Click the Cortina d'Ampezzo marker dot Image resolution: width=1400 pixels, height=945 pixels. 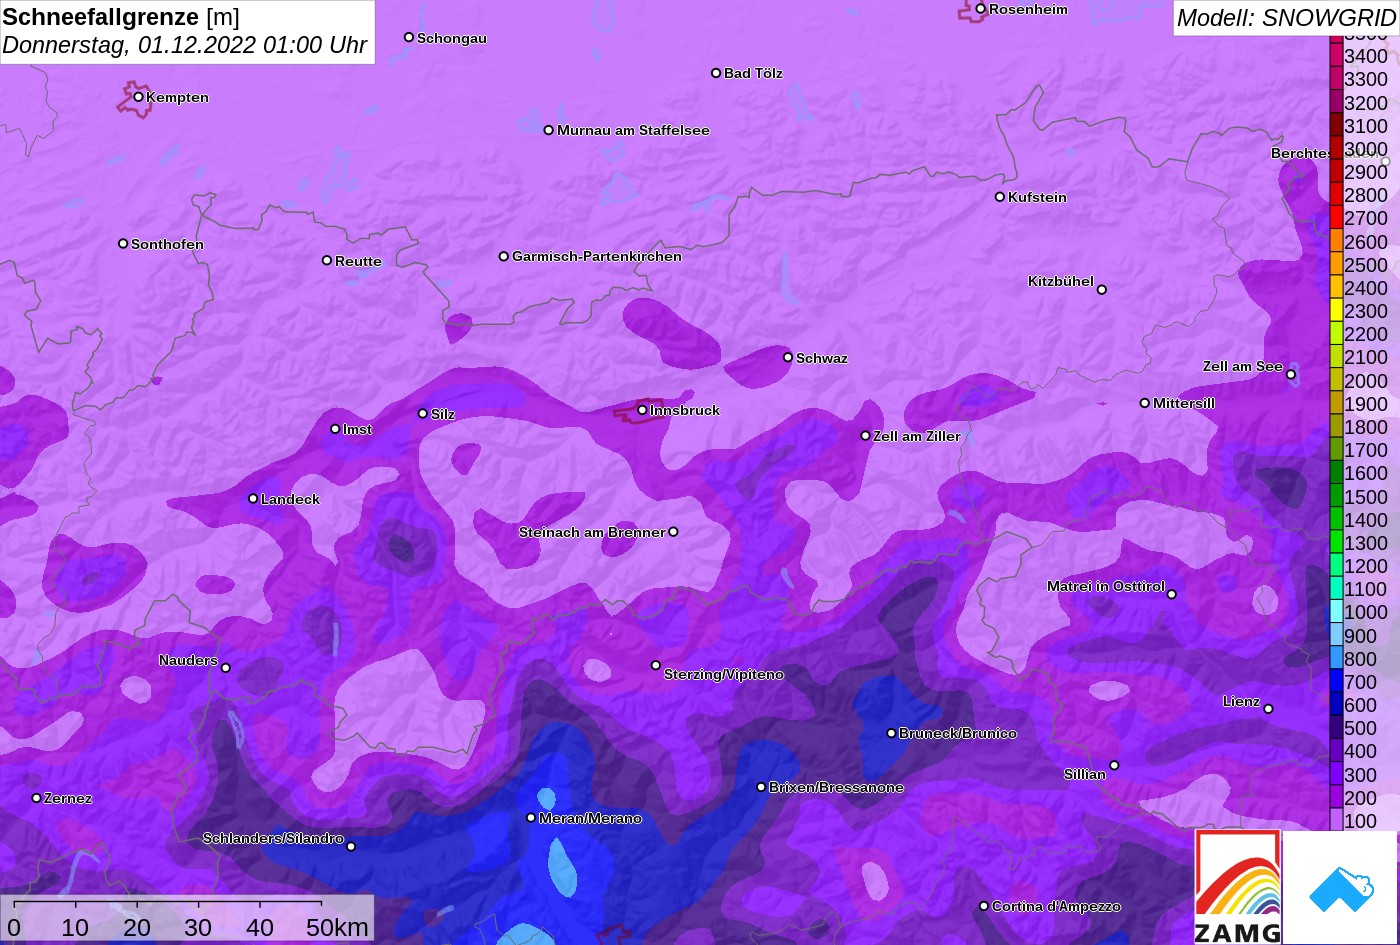point(984,906)
